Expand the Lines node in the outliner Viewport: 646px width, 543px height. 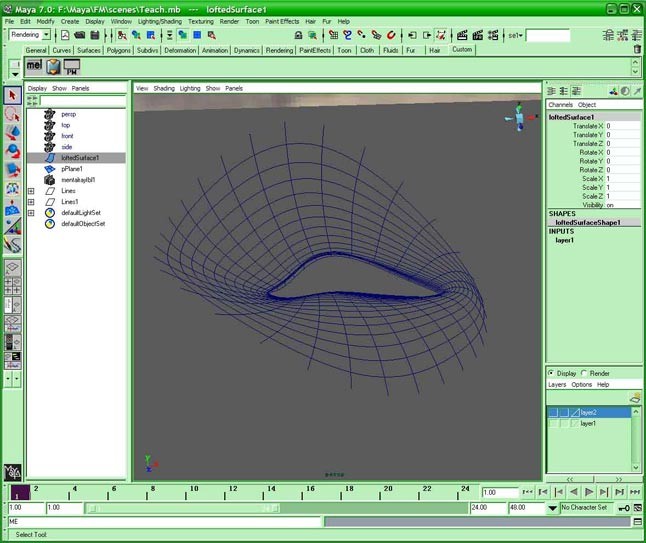(31, 190)
